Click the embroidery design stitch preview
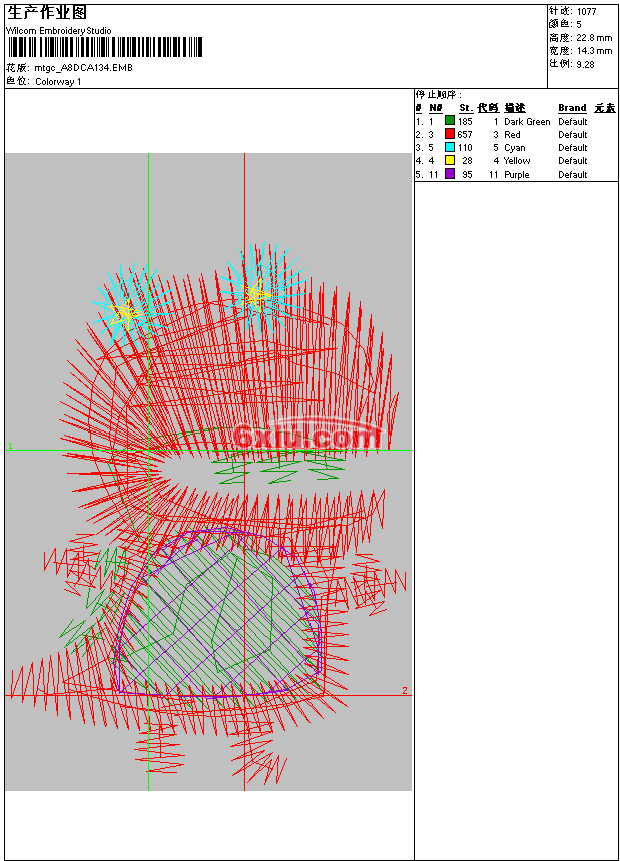Viewport: 620px width, 861px height. (x=209, y=472)
